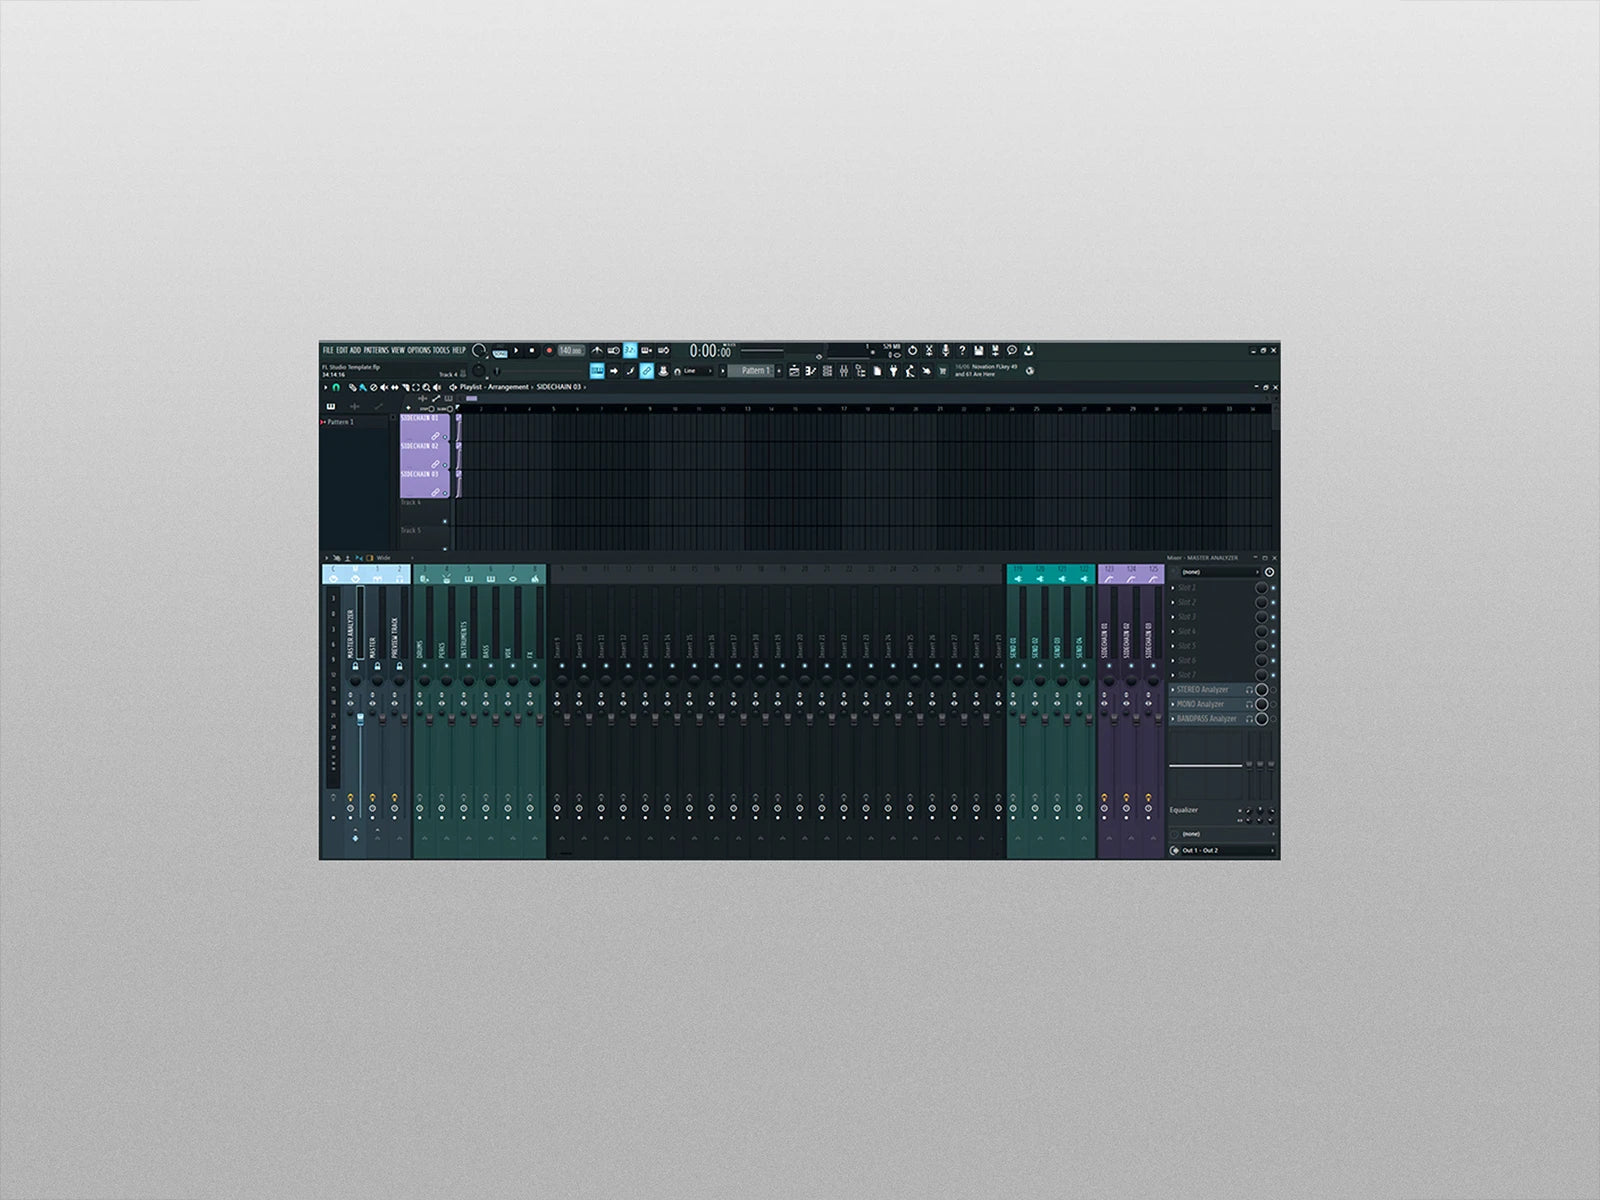Open the question mark help icon
Viewport: 1600px width, 1200px height.
click(962, 350)
